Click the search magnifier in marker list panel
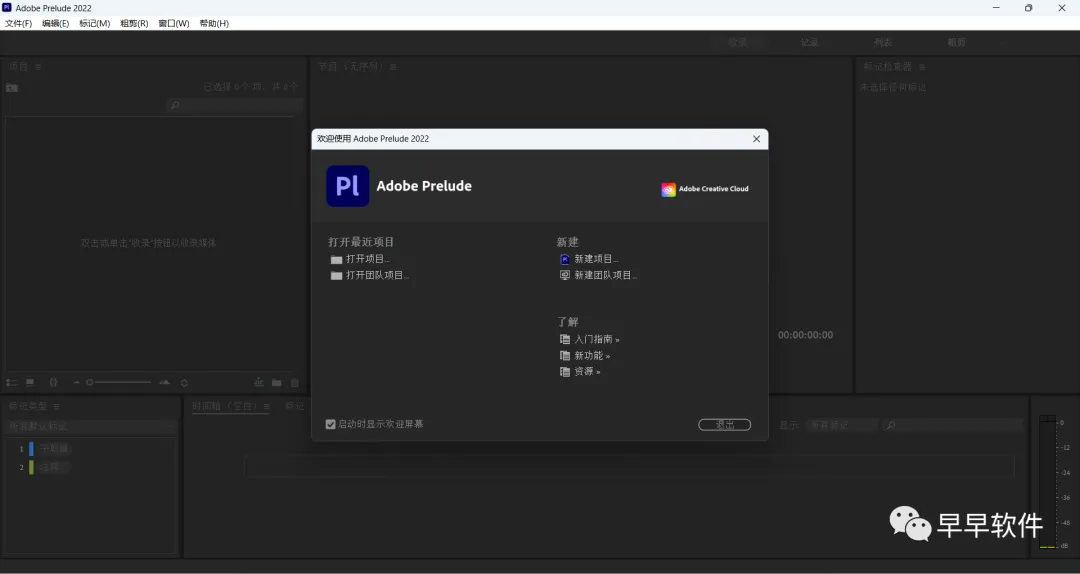The width and height of the screenshot is (1080, 574). click(x=891, y=426)
